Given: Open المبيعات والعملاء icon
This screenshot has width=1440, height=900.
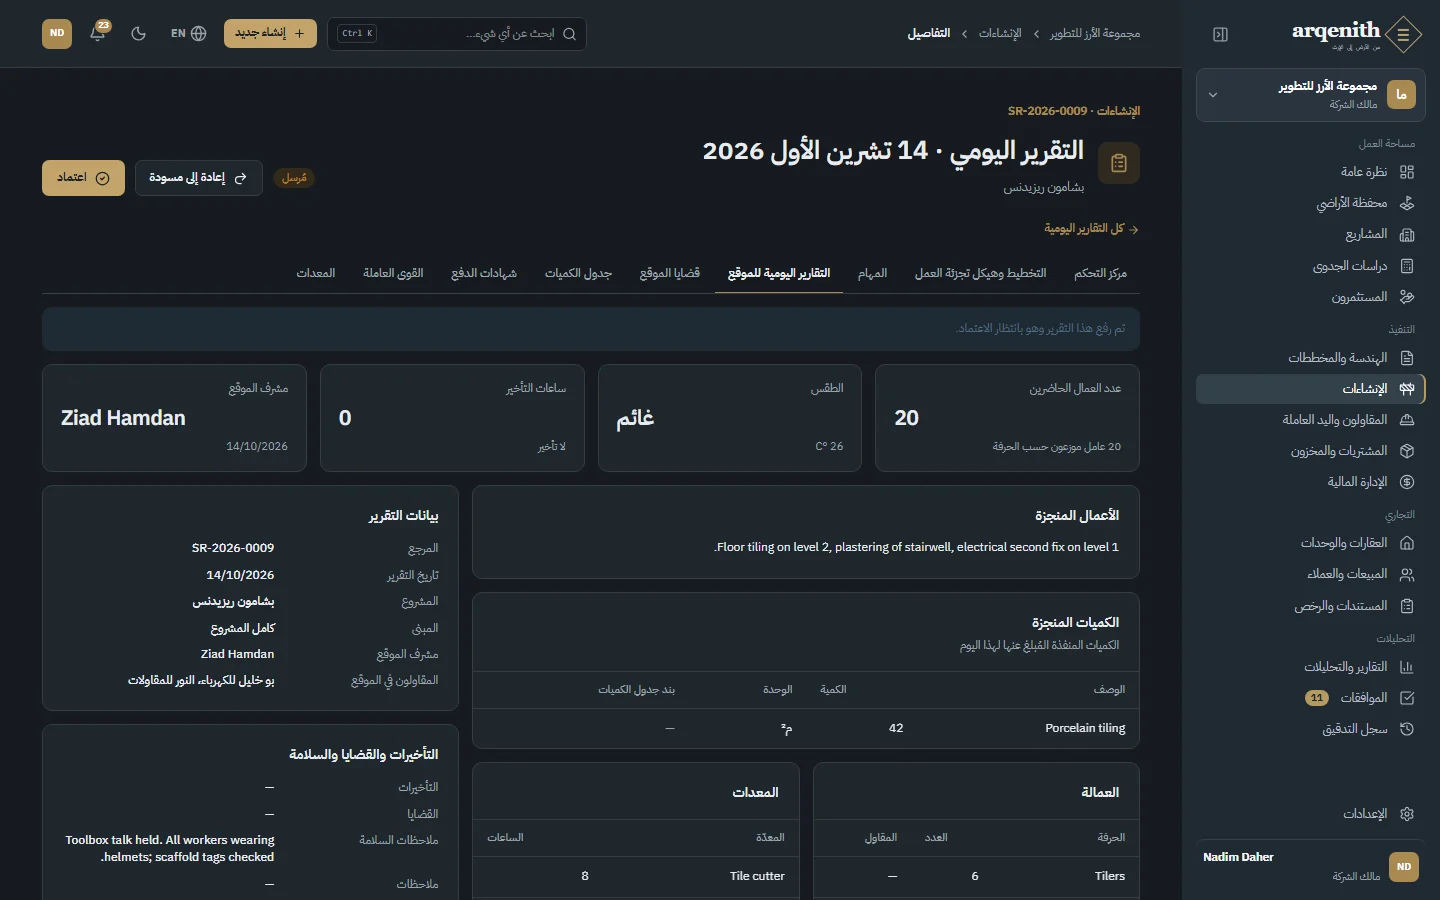Looking at the screenshot, I should [x=1407, y=574].
